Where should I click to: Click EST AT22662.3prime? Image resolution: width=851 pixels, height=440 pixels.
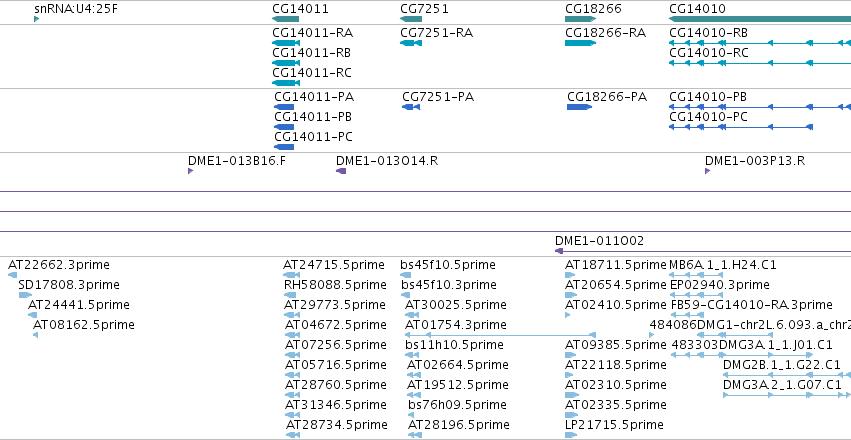pos(59,265)
